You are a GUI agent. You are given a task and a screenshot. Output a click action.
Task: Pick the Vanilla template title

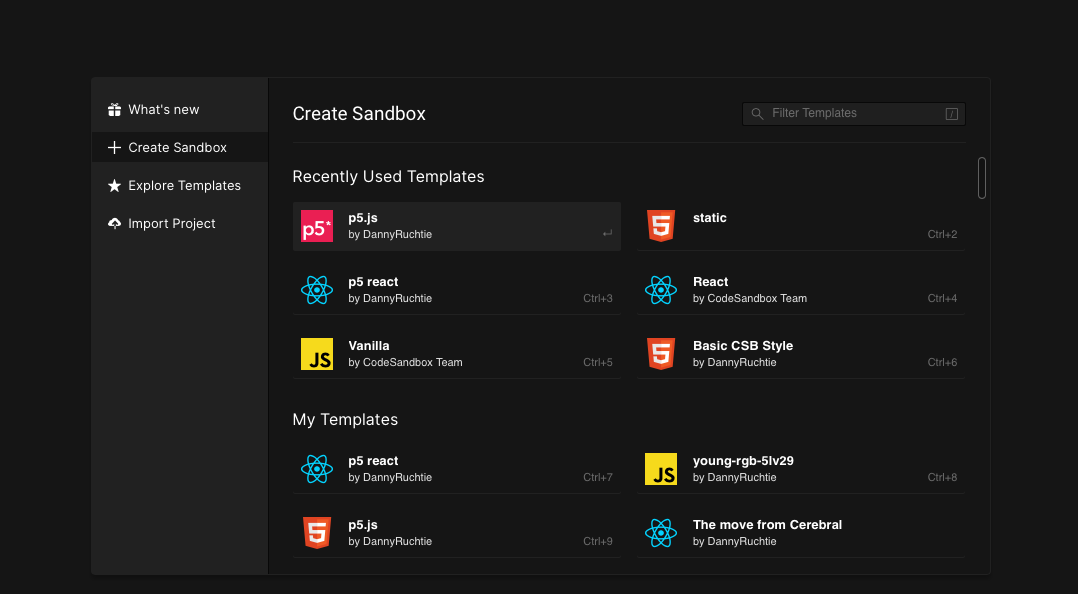(x=368, y=346)
